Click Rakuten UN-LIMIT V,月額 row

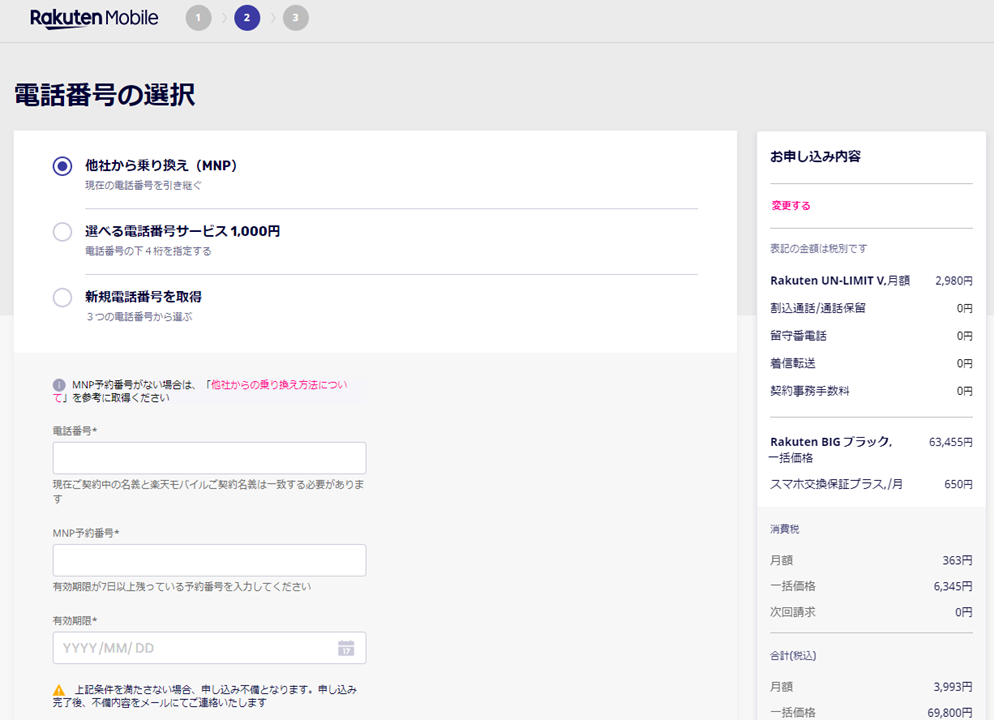pyautogui.click(x=871, y=280)
